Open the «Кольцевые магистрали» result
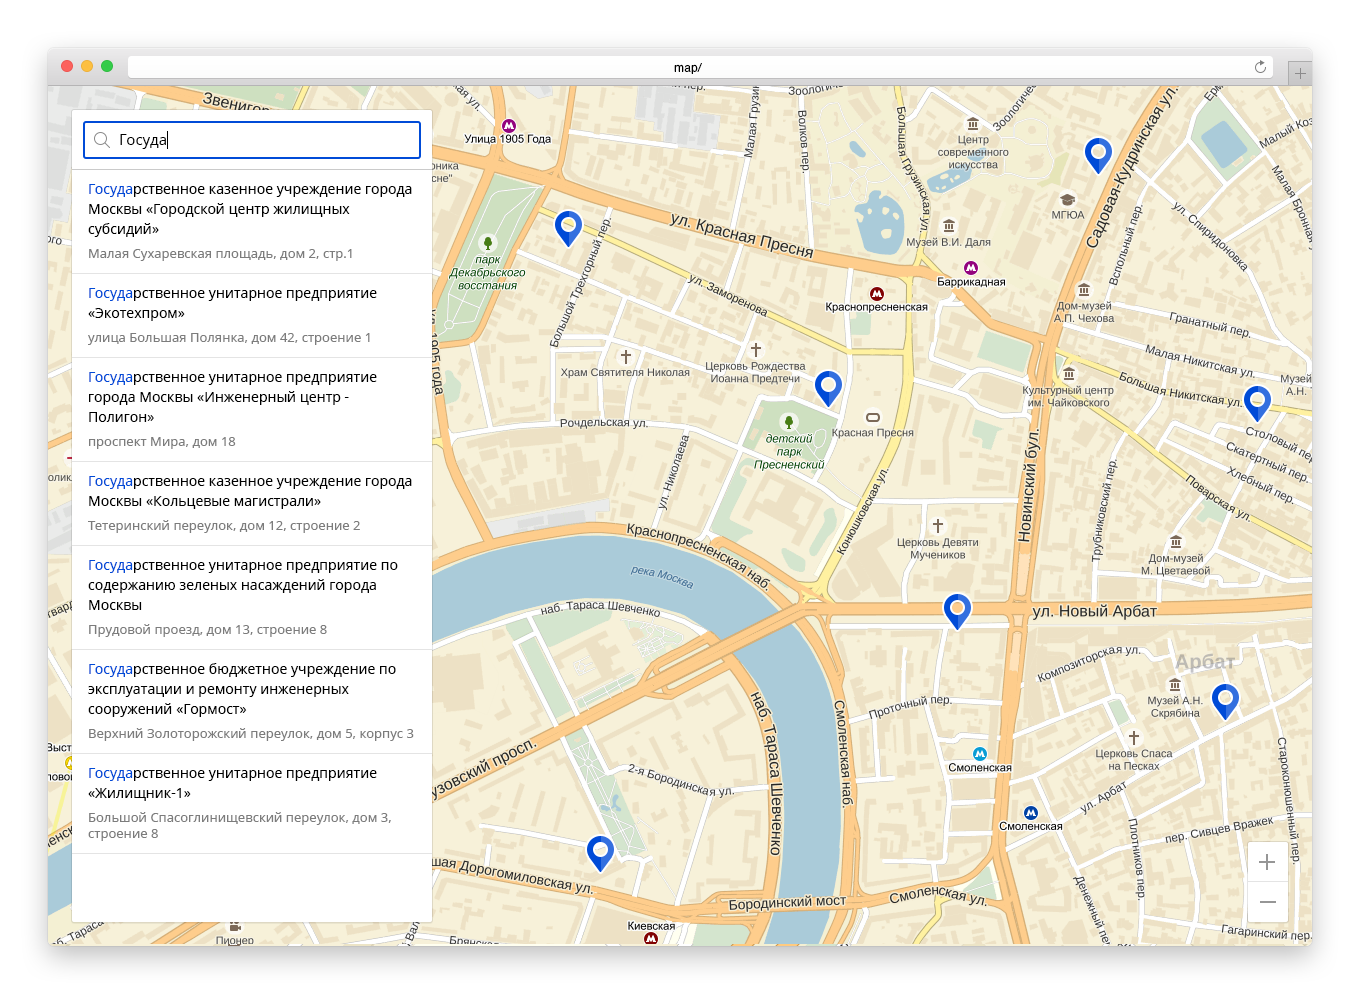The width and height of the screenshot is (1360, 994). 252,503
